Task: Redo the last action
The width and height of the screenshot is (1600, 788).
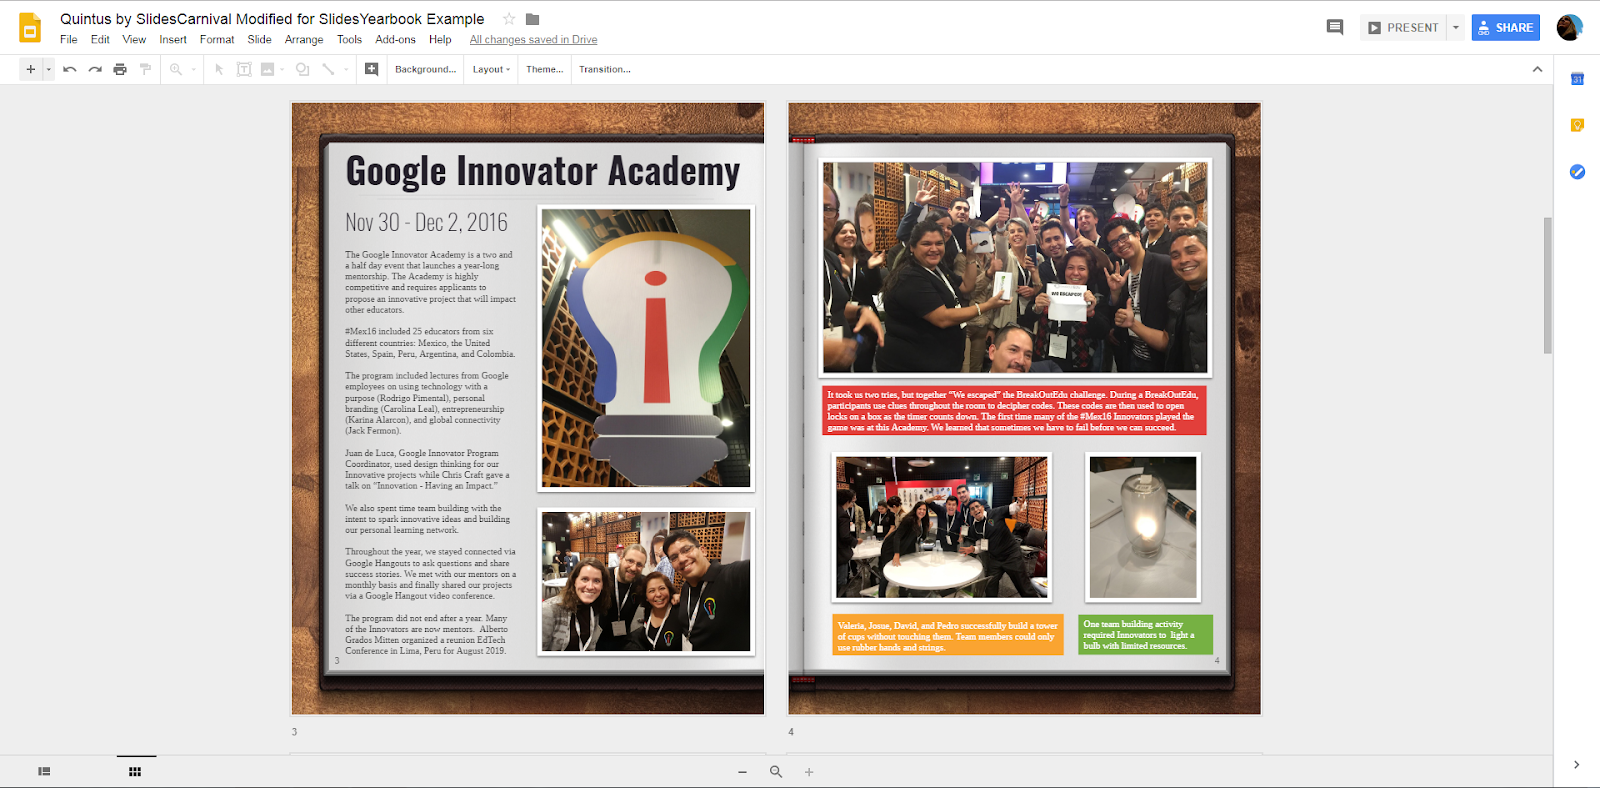Action: coord(95,69)
